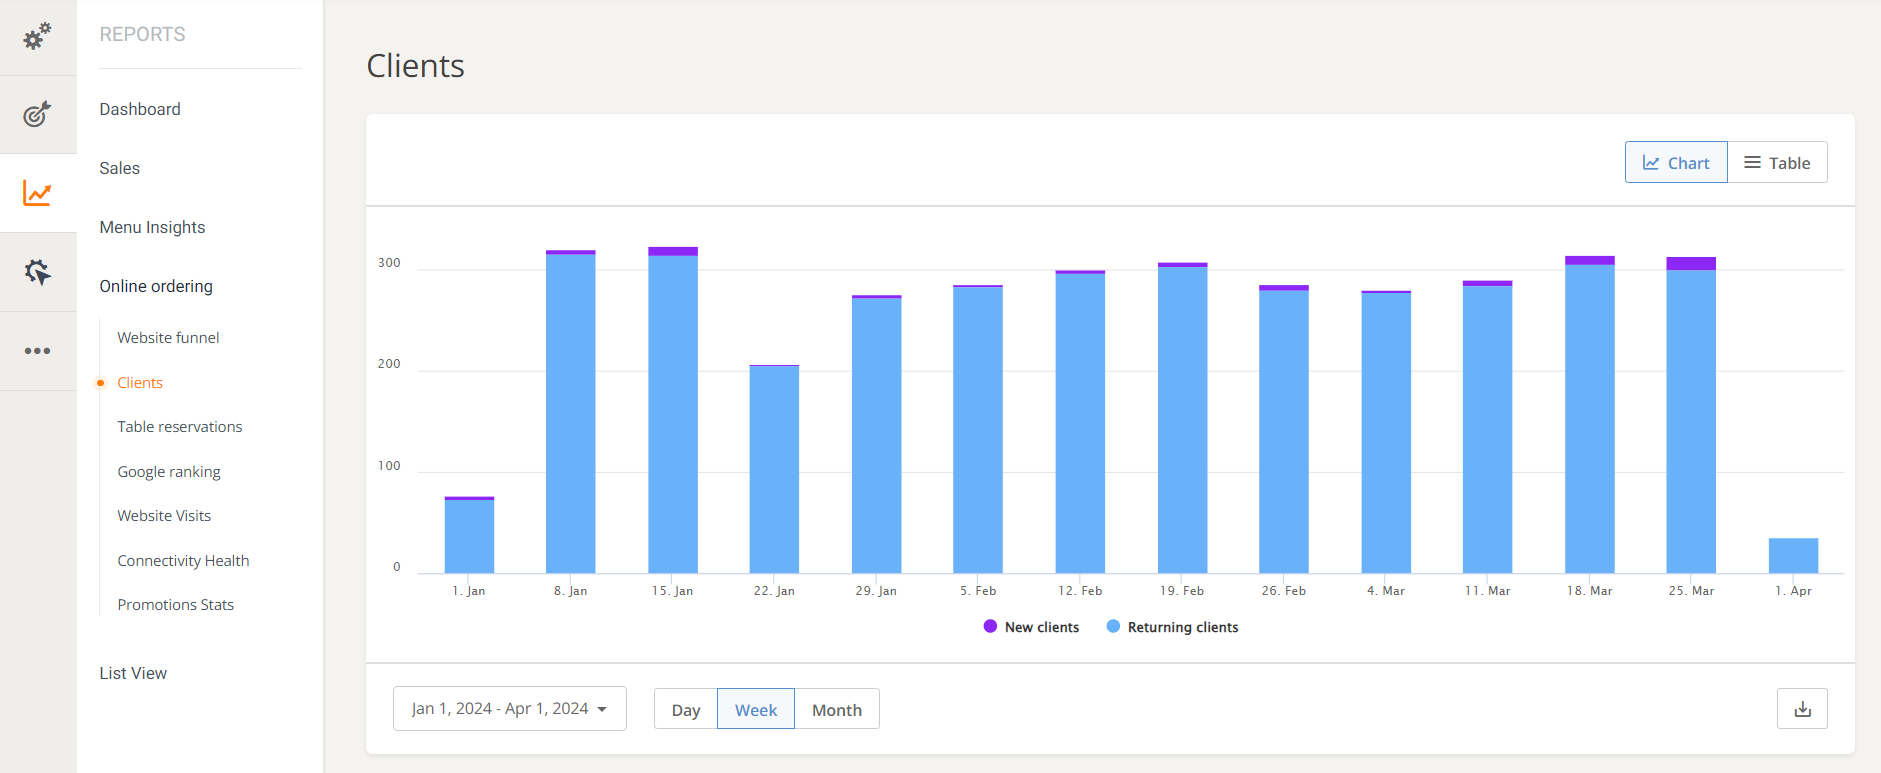Select the reports line chart sidebar icon

[37, 193]
